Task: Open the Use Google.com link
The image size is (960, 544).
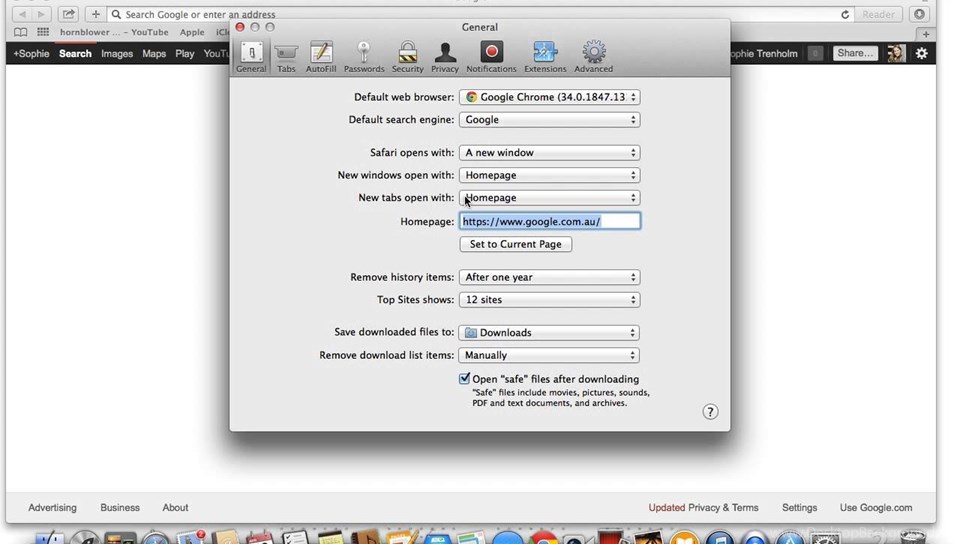Action: pyautogui.click(x=876, y=508)
